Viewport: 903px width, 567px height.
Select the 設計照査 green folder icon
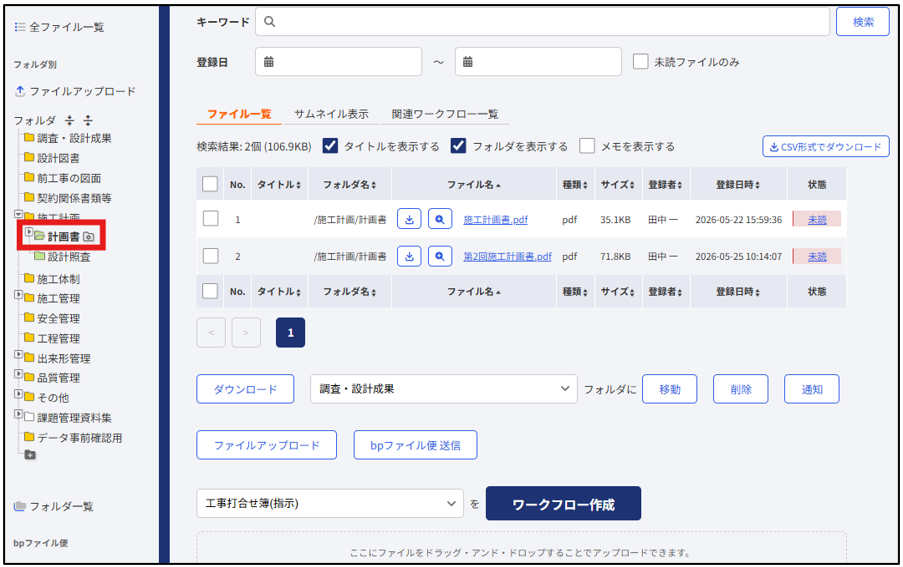click(39, 256)
